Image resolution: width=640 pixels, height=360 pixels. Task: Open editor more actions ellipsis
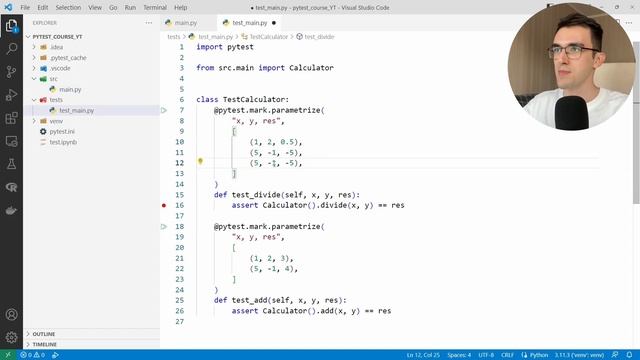(629, 23)
